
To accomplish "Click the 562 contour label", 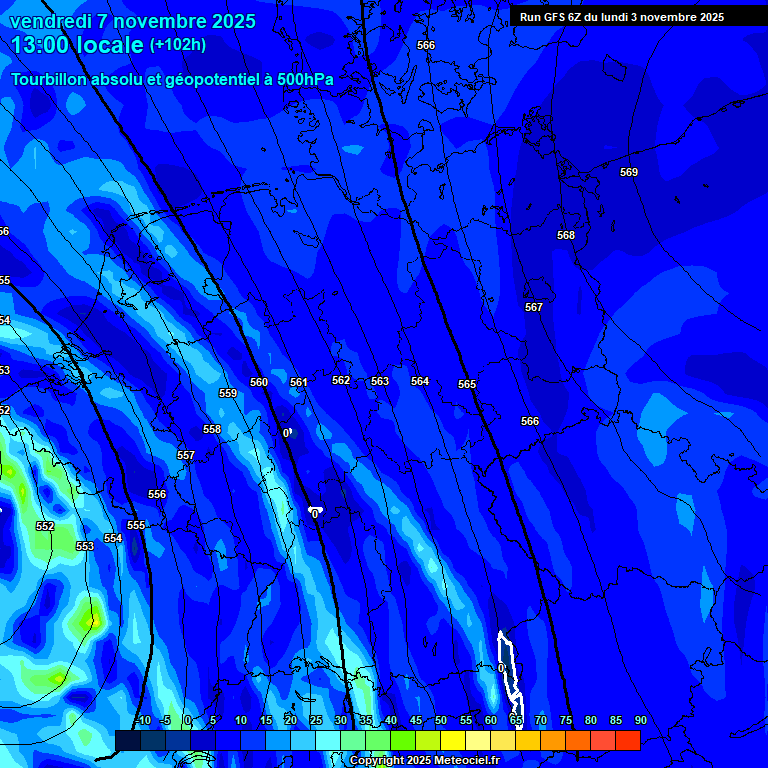I will (341, 381).
